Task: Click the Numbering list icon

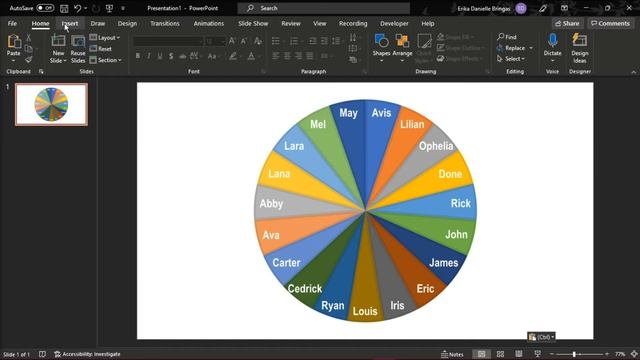Action: [x=294, y=41]
